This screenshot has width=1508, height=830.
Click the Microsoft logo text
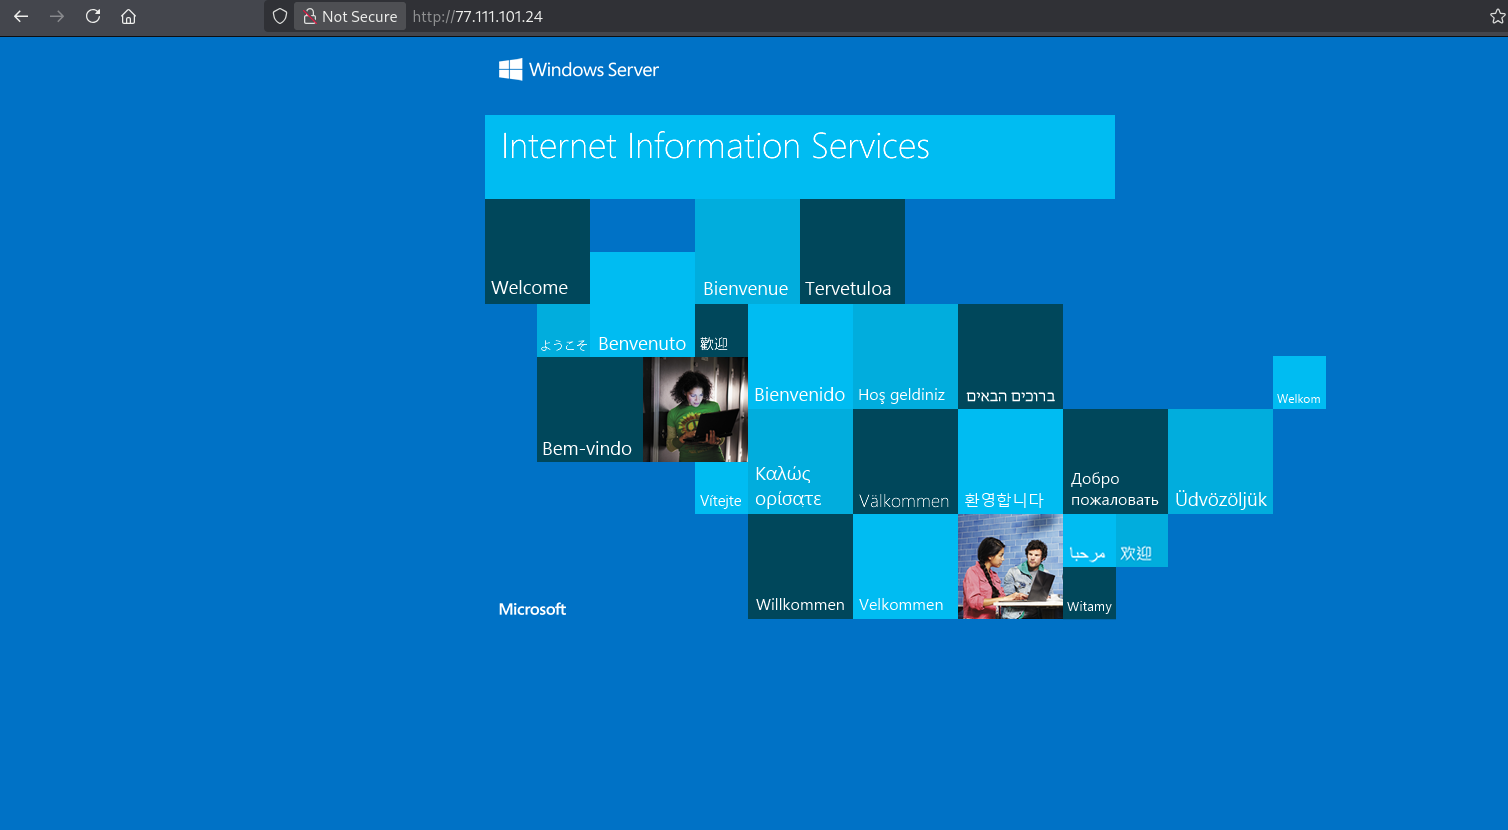coord(532,609)
